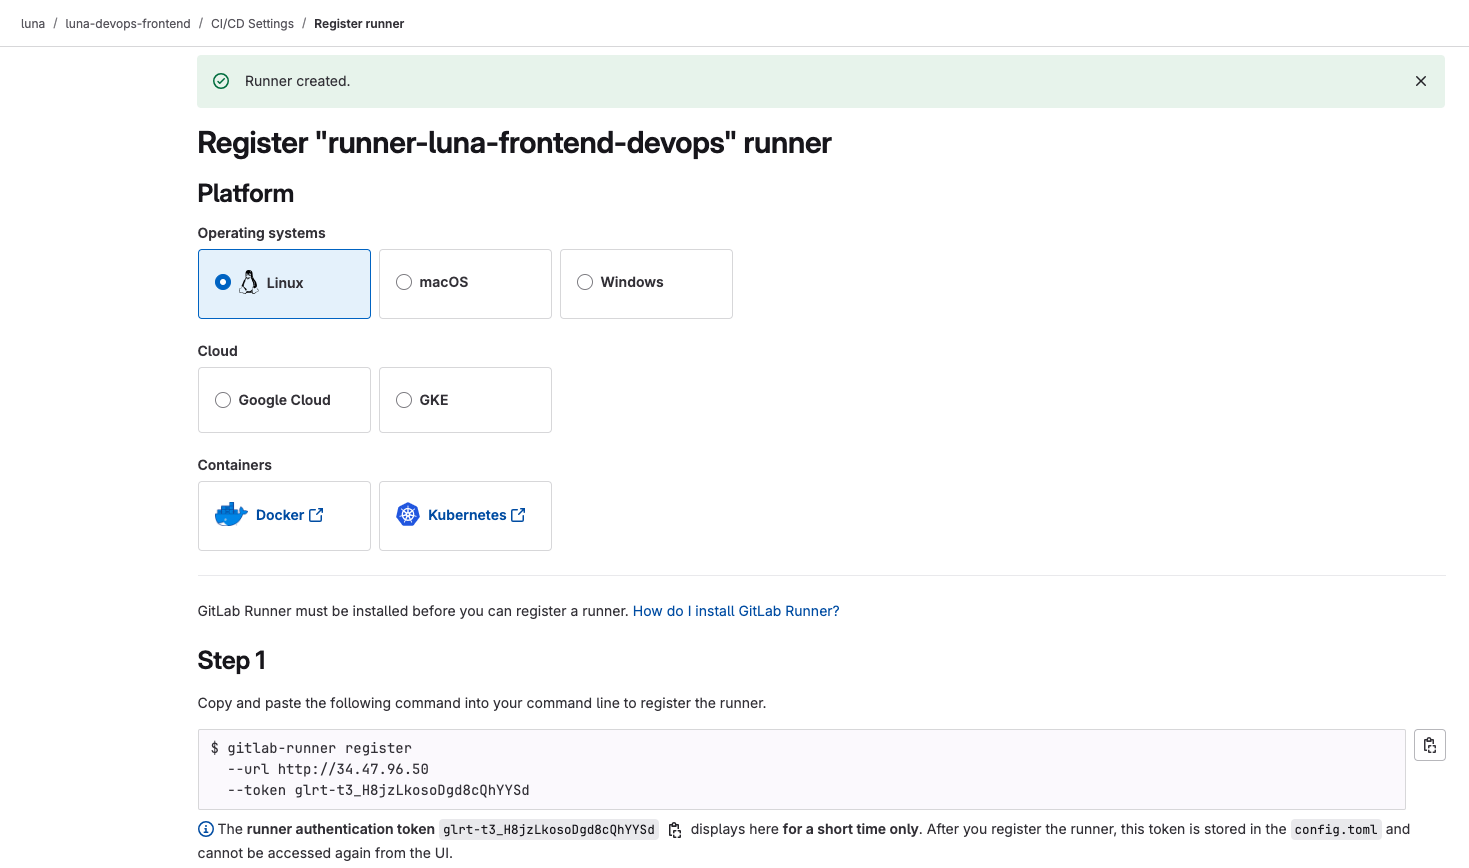
Task: Click external link icon next to Docker
Action: click(316, 515)
